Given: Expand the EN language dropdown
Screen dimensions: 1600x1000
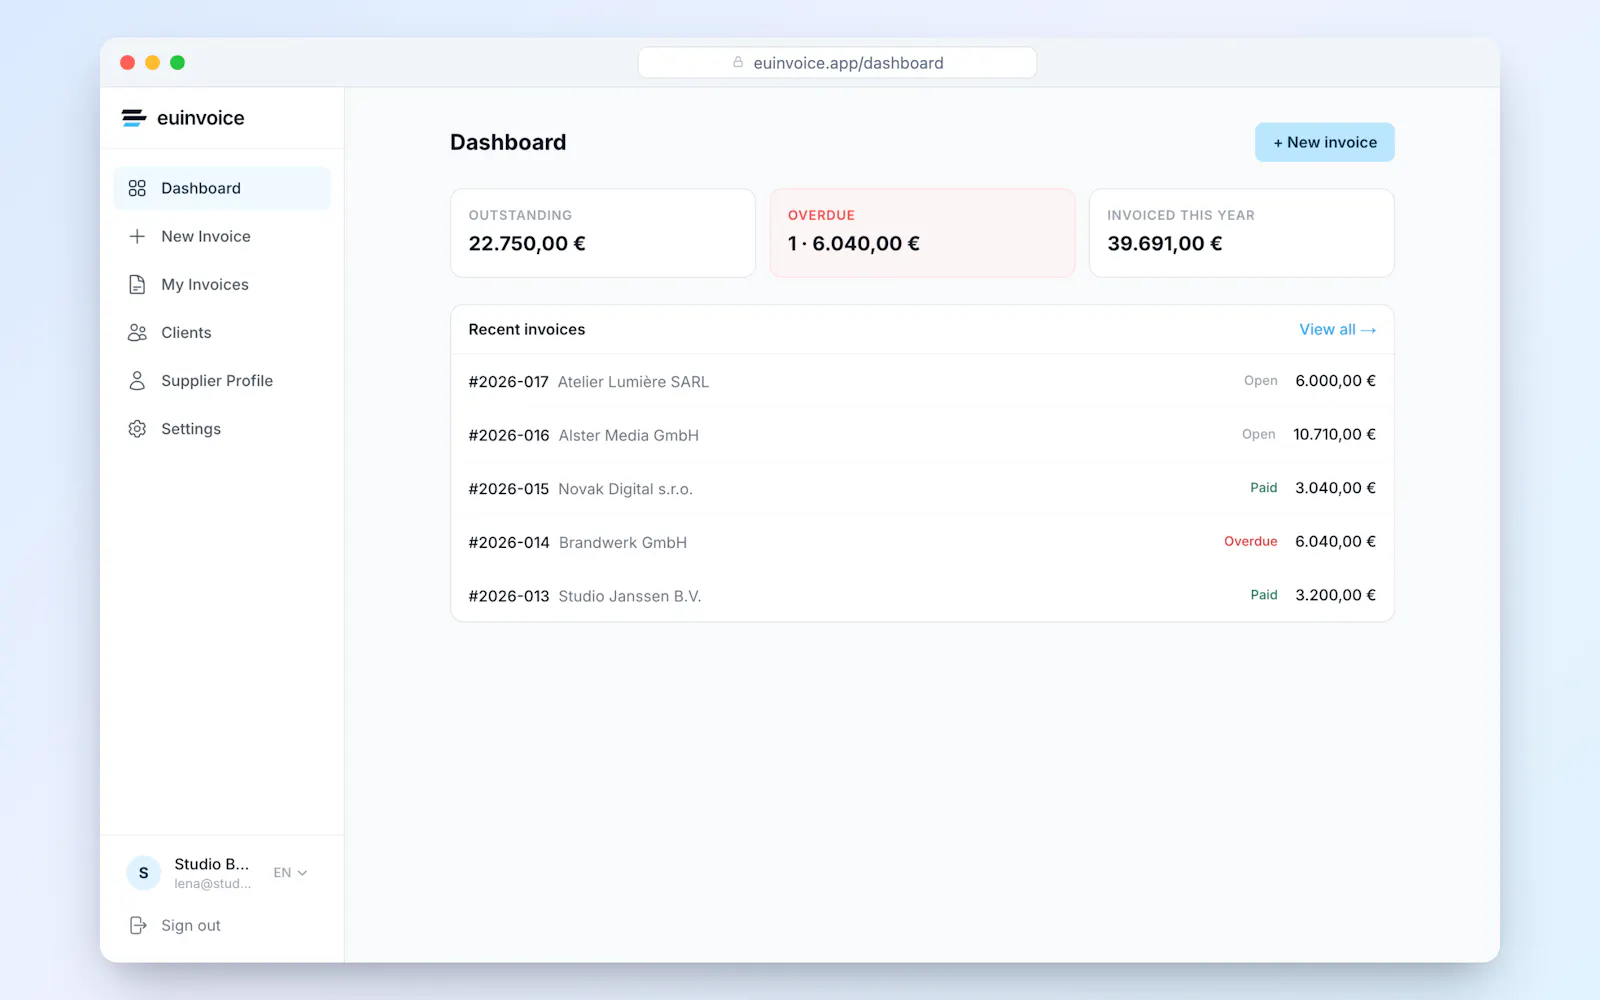Looking at the screenshot, I should [290, 873].
